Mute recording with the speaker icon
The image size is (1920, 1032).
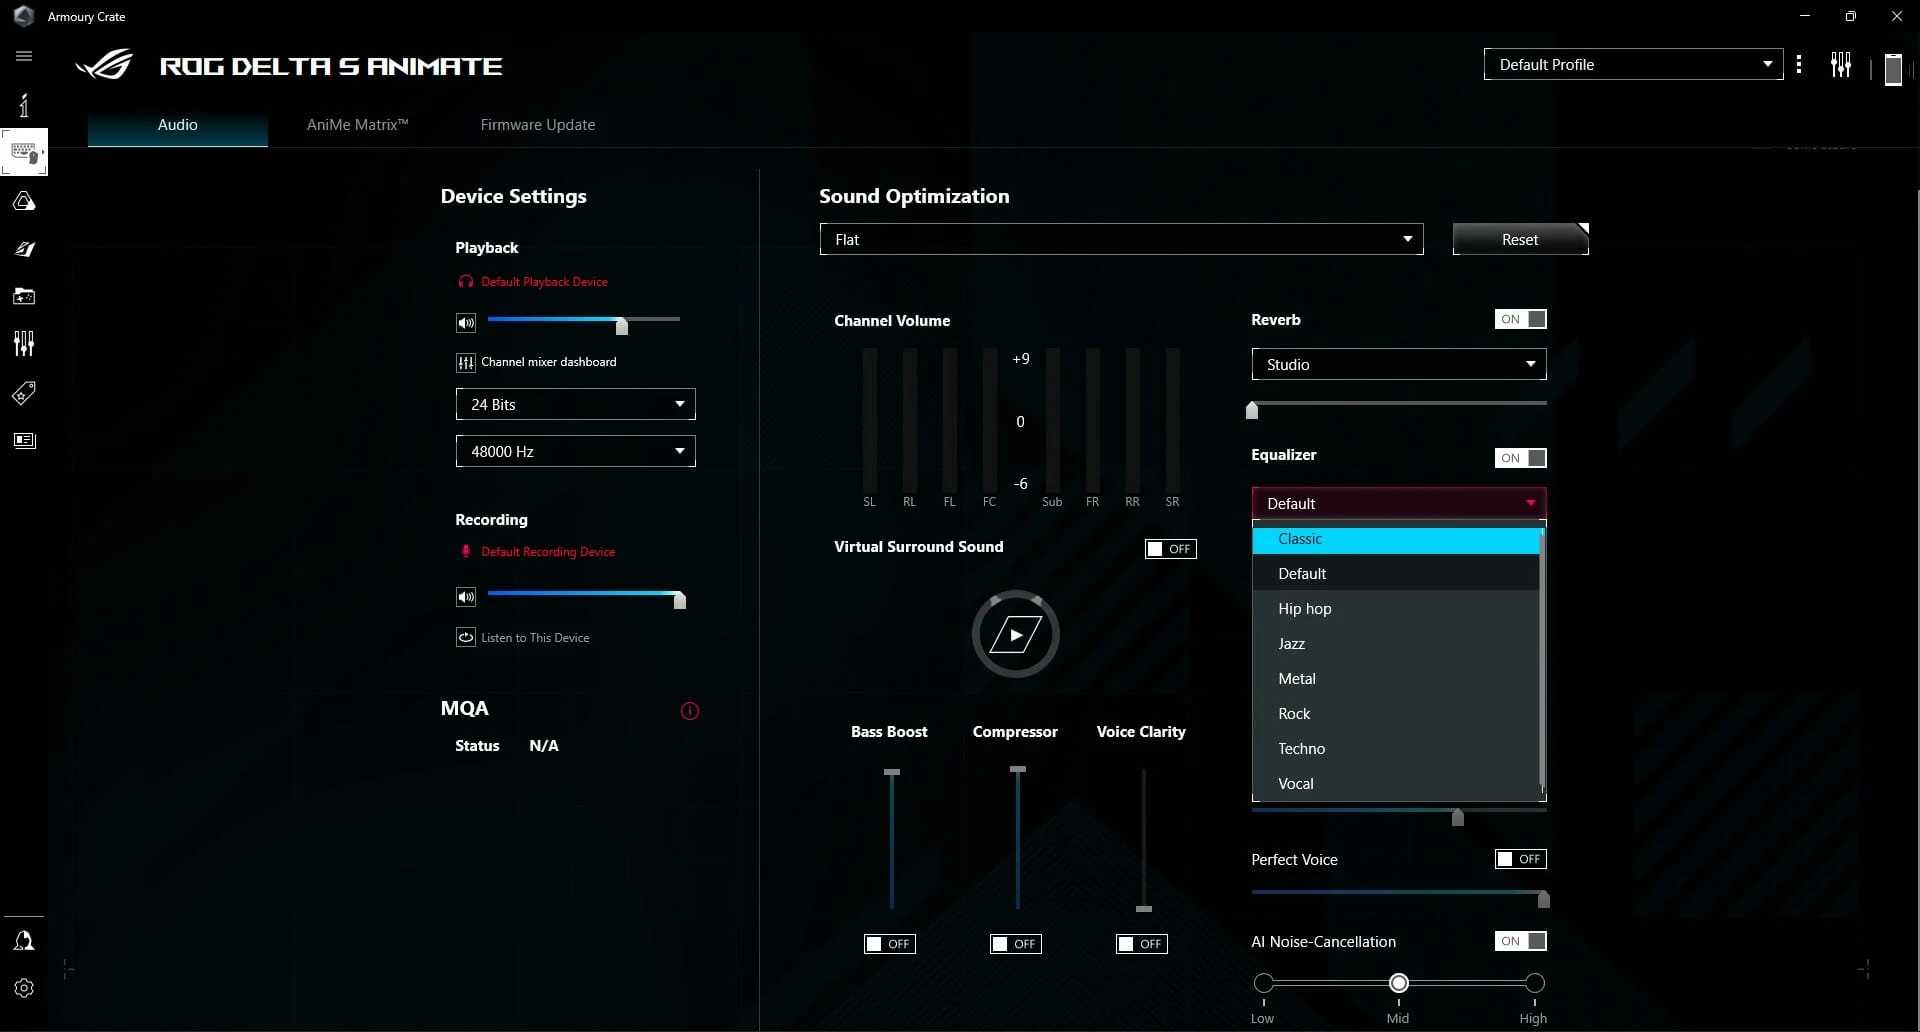pyautogui.click(x=466, y=597)
